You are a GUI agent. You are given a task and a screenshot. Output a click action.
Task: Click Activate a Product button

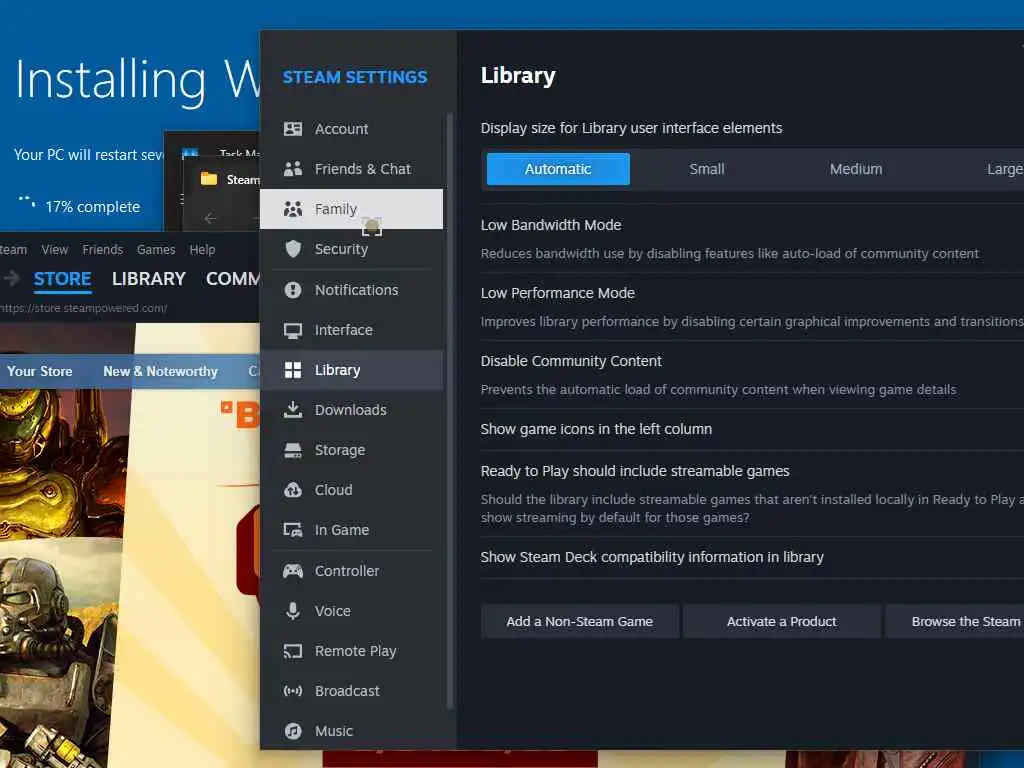pyautogui.click(x=782, y=622)
